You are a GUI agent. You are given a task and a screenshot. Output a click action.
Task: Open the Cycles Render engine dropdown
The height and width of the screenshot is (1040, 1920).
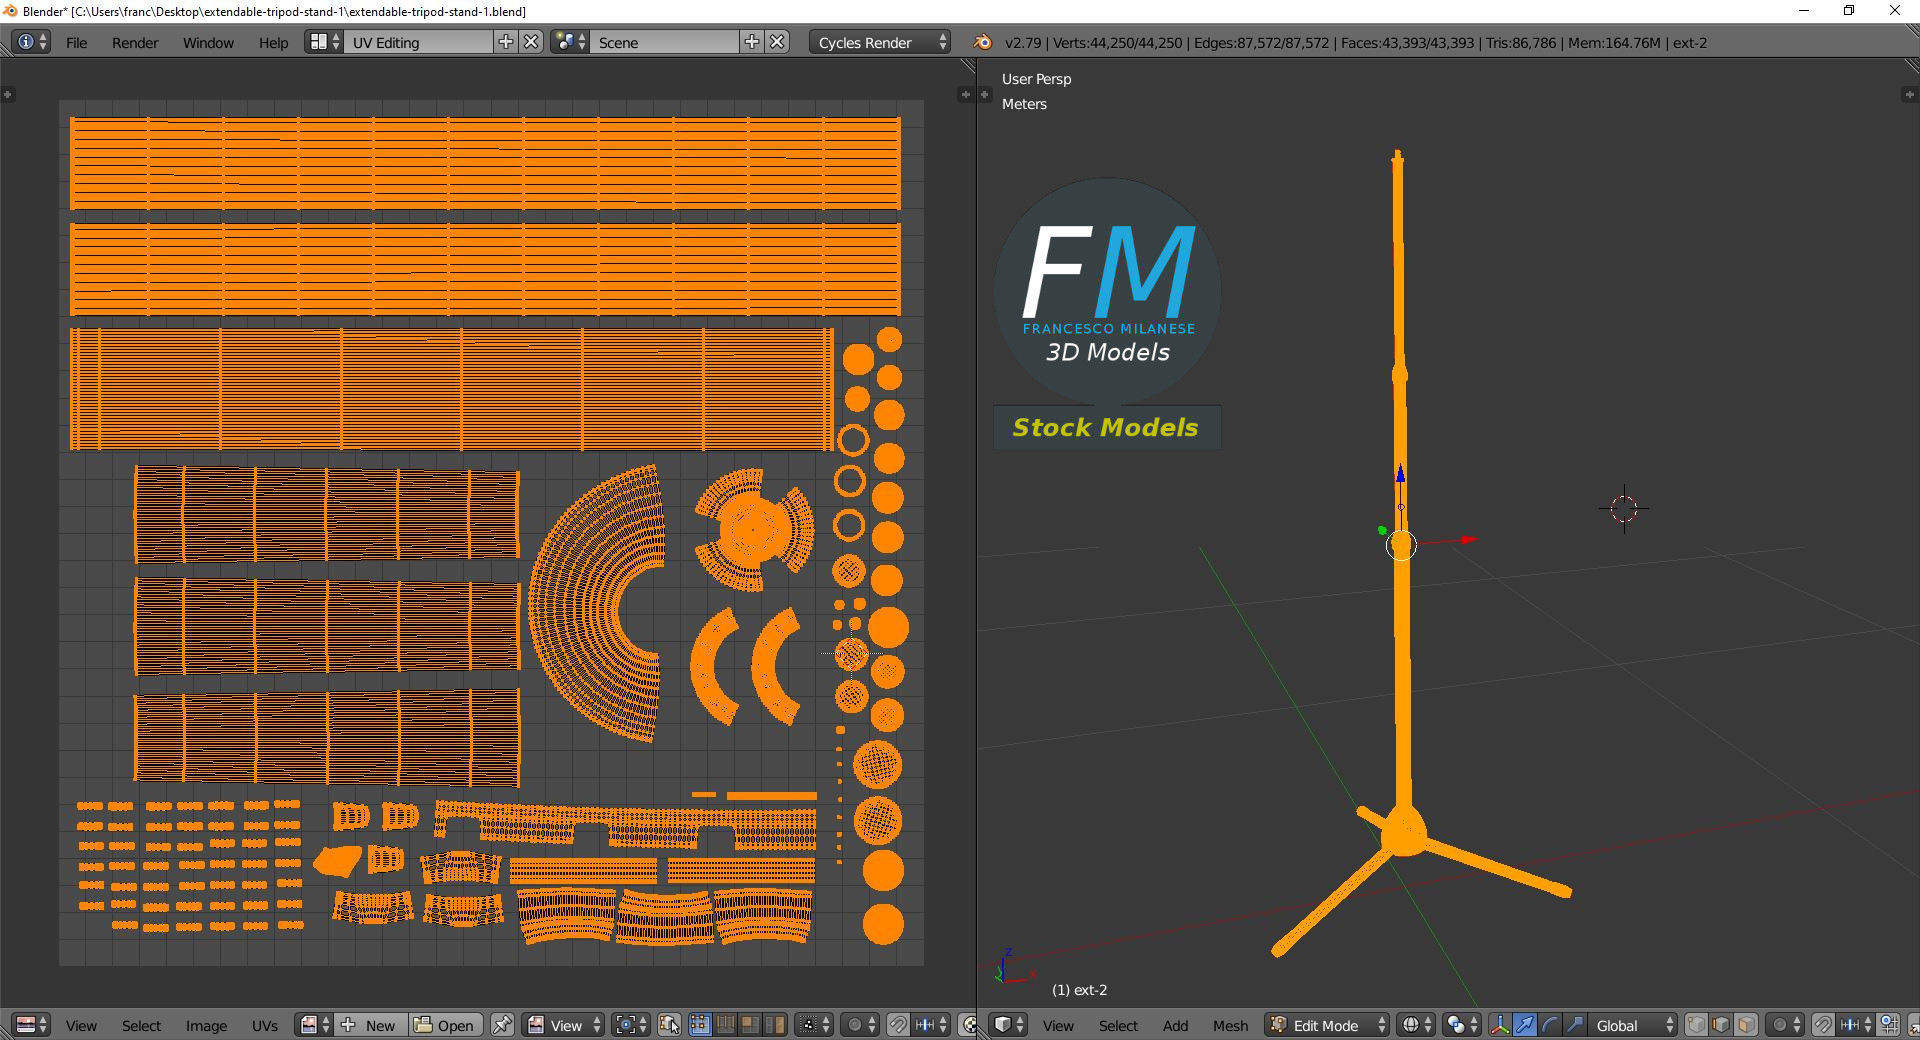click(880, 42)
